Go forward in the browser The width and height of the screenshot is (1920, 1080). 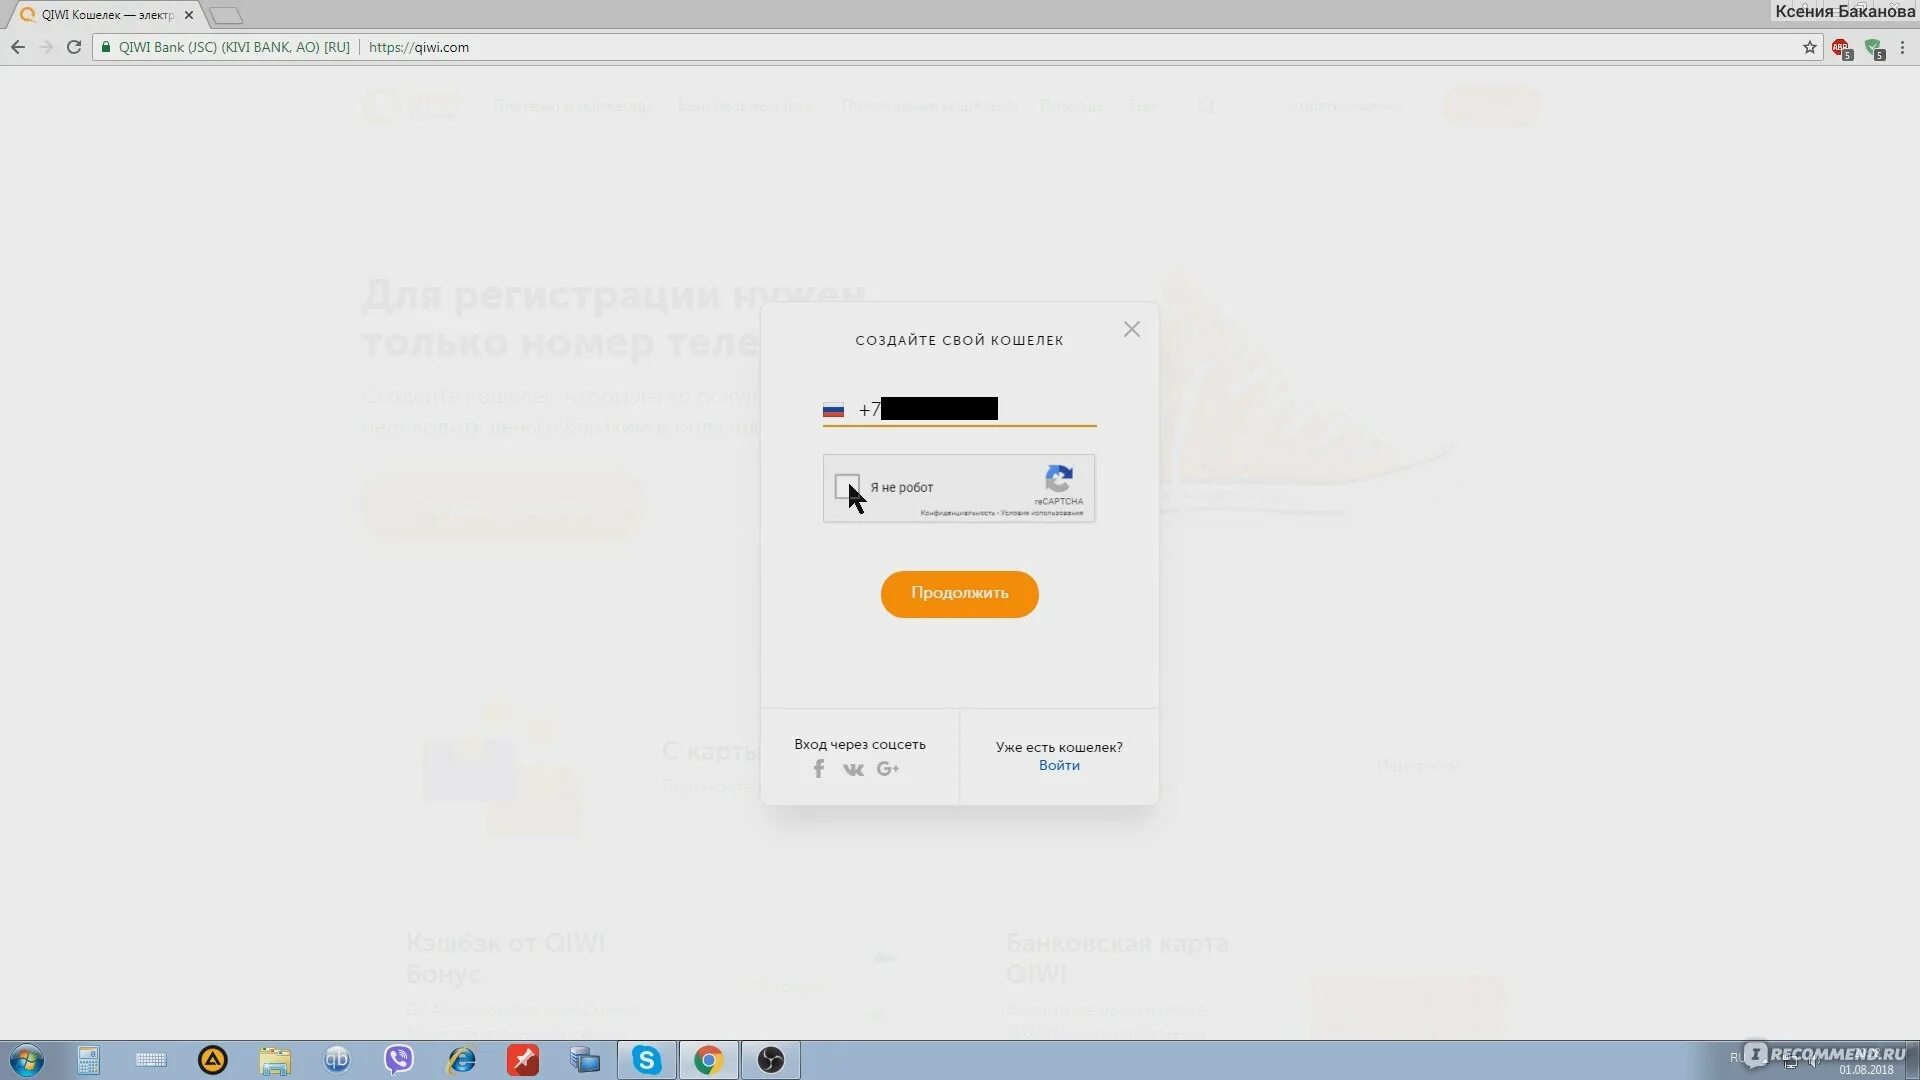46,47
